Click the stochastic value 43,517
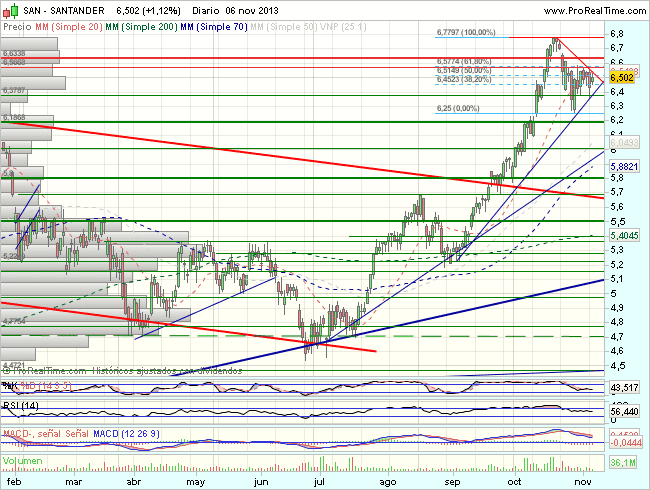Image resolution: width=650 pixels, height=490 pixels. pyautogui.click(x=624, y=388)
